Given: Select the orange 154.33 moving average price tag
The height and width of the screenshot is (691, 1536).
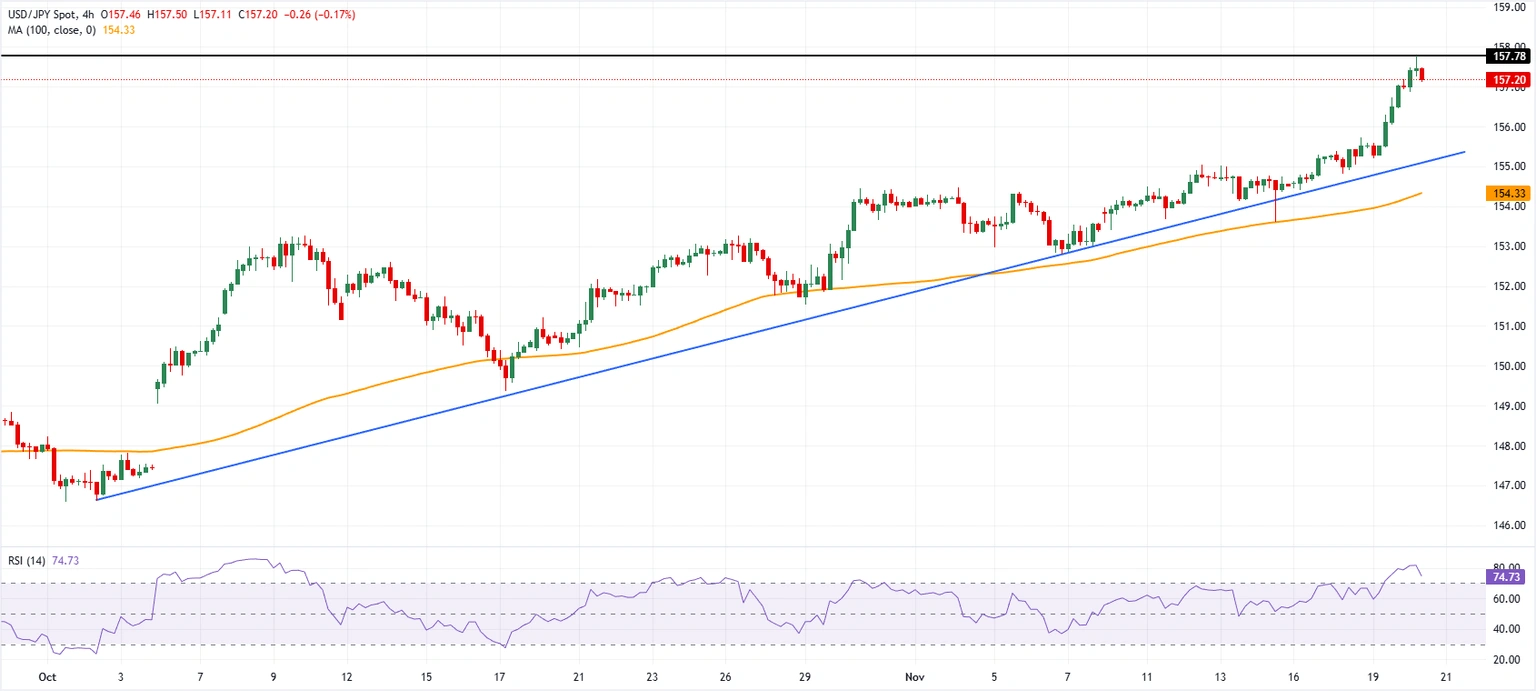Looking at the screenshot, I should (x=1508, y=193).
